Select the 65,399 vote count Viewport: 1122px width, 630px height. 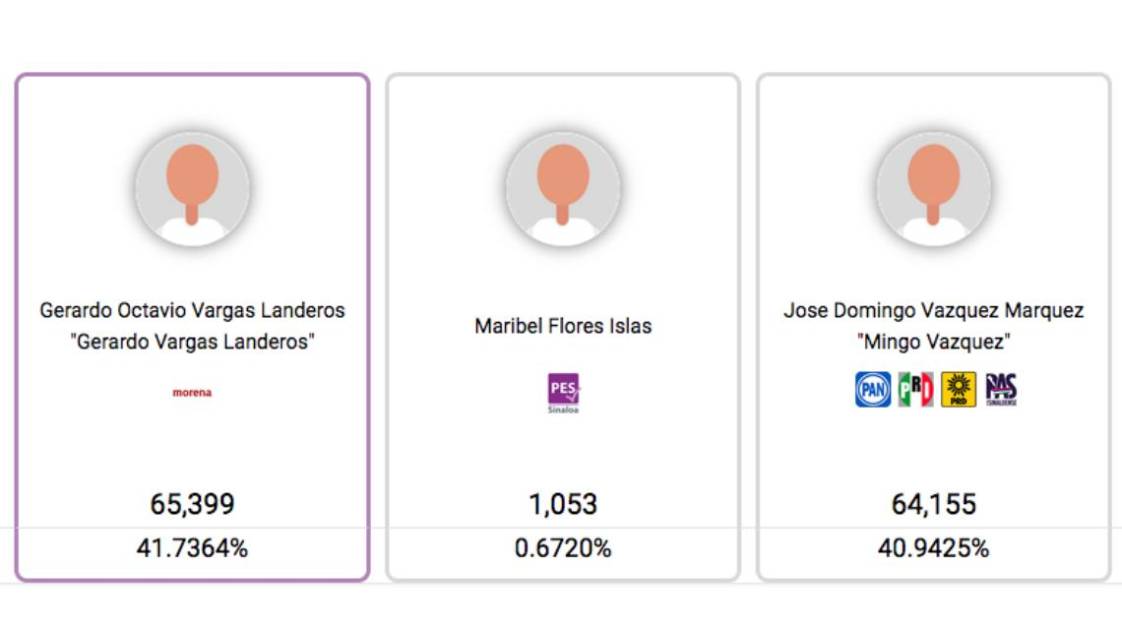pyautogui.click(x=192, y=503)
